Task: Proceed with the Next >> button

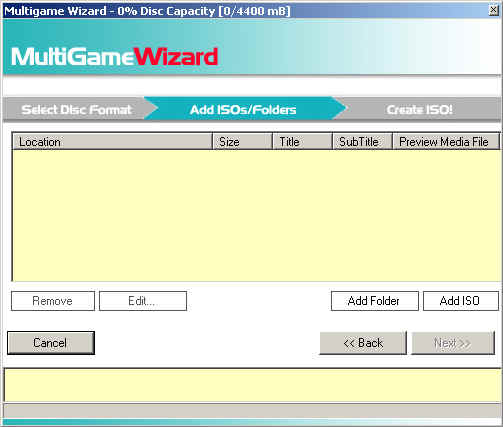Action: pyautogui.click(x=453, y=343)
